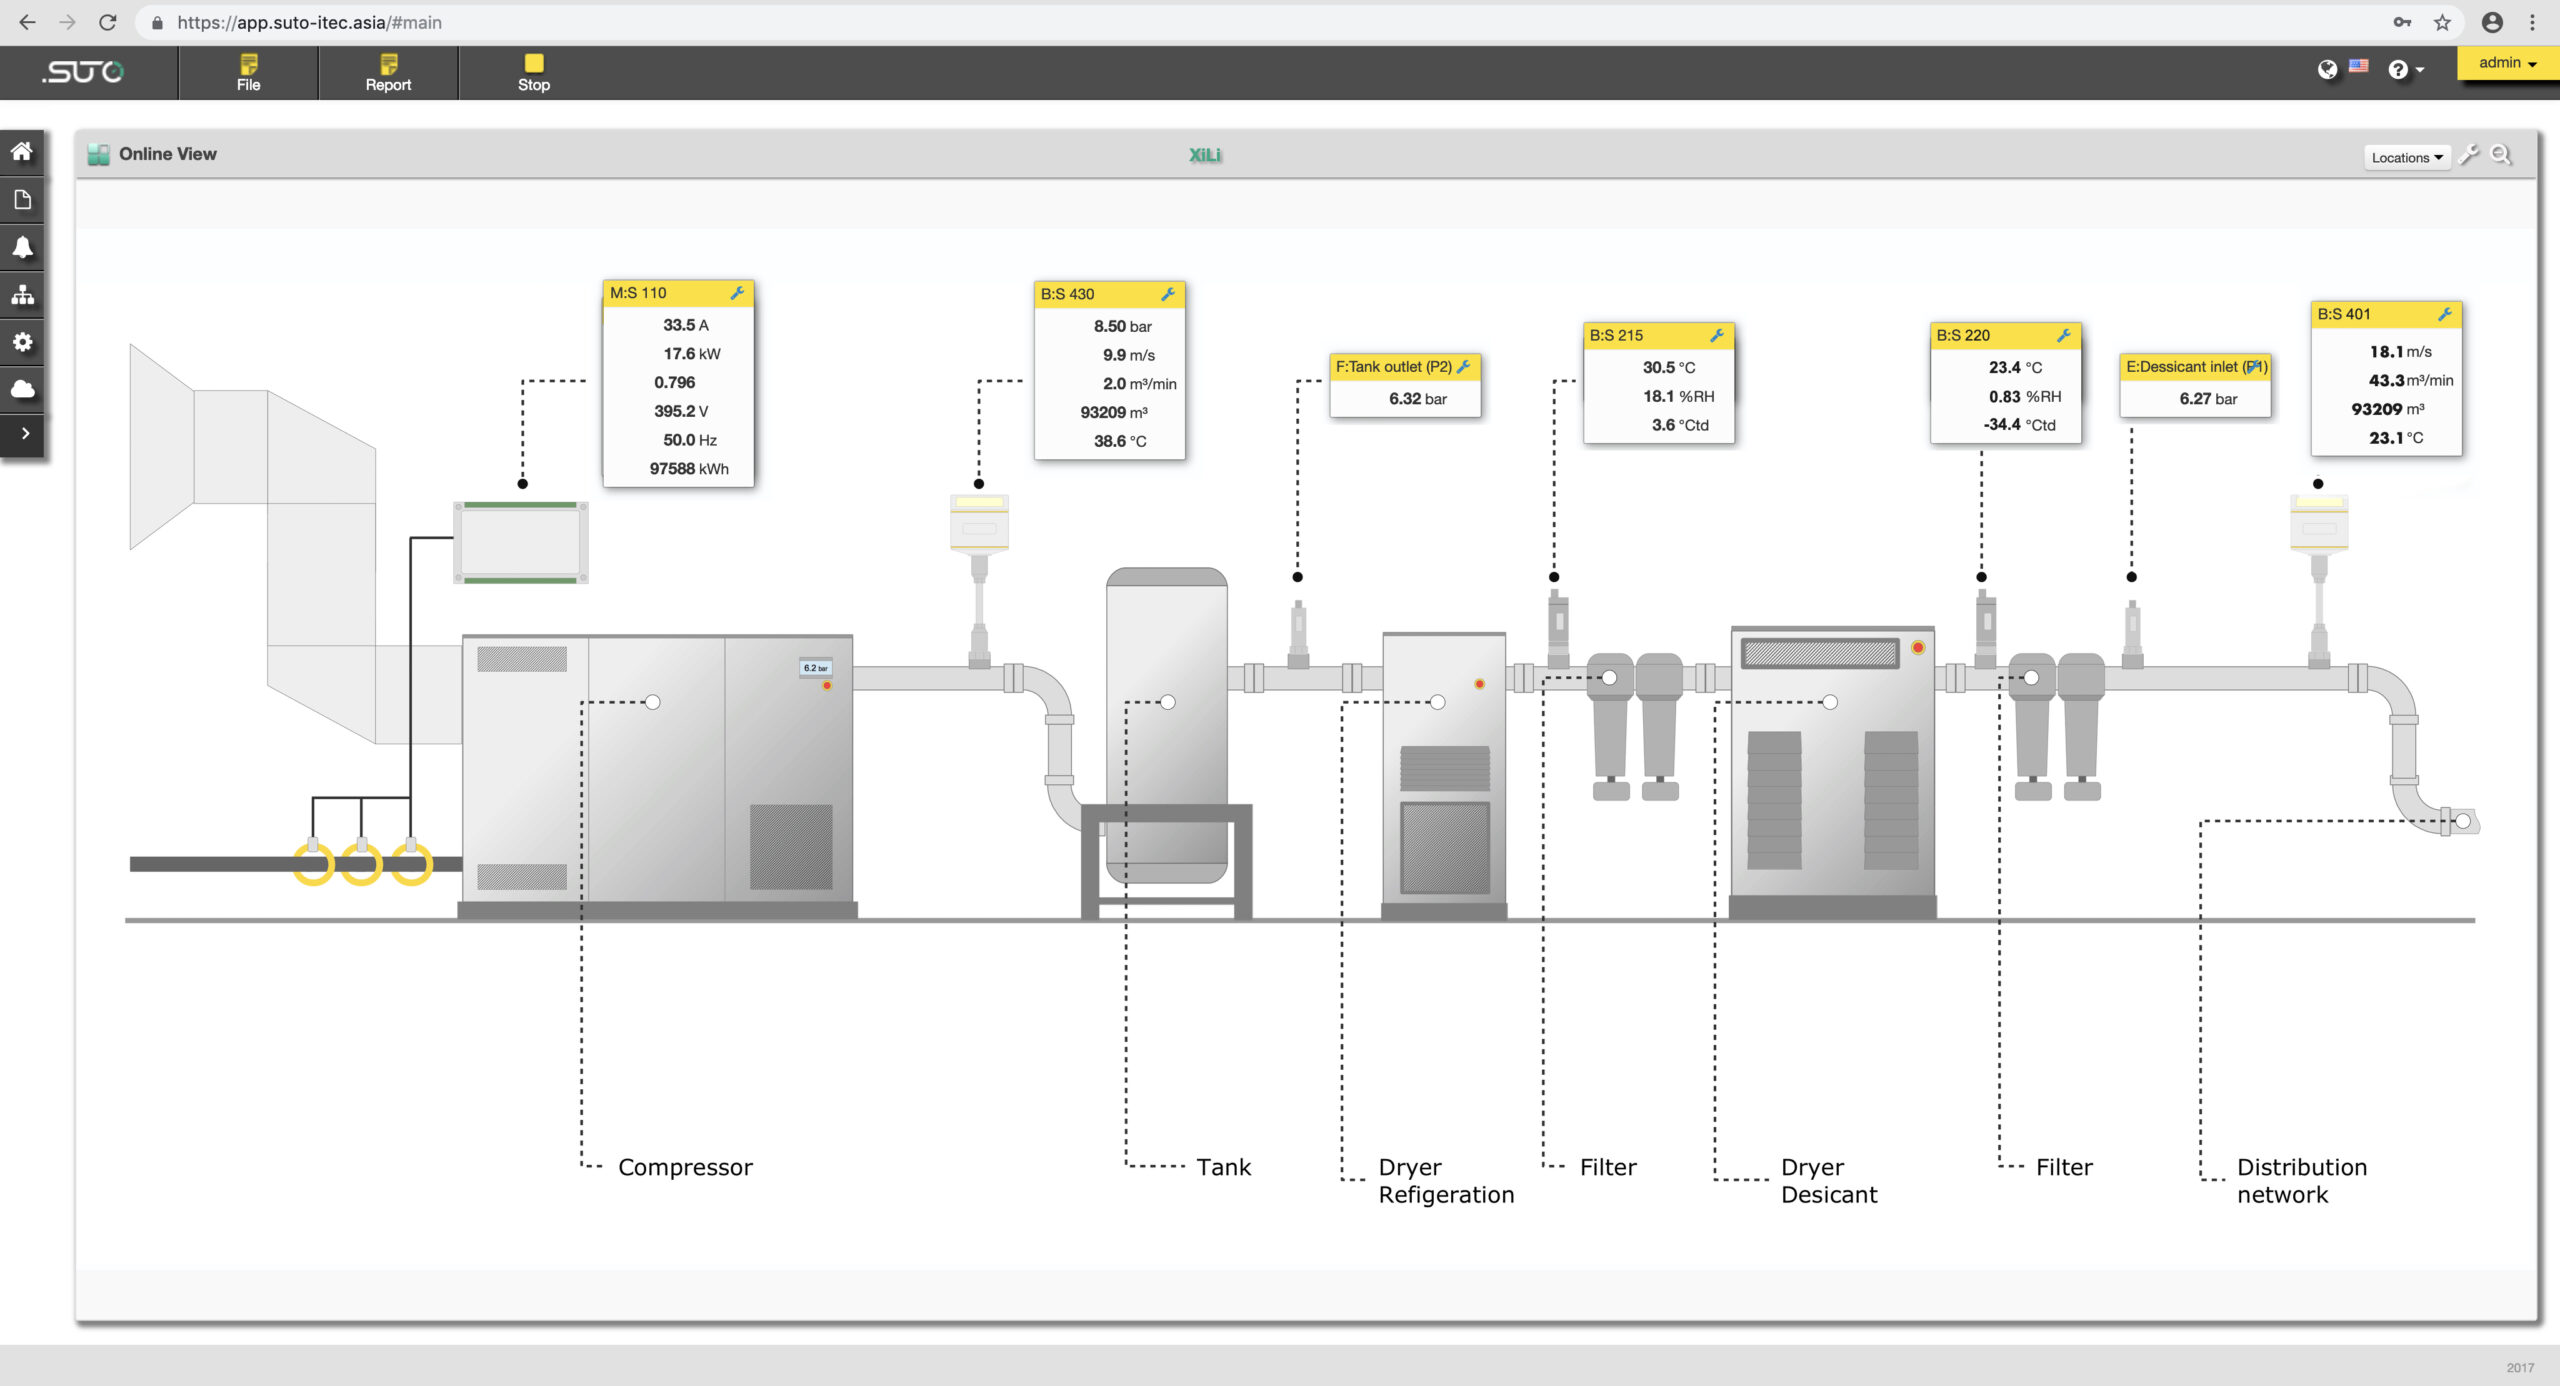2560x1386 pixels.
Task: Click the US flag language selector
Action: coord(2359,67)
